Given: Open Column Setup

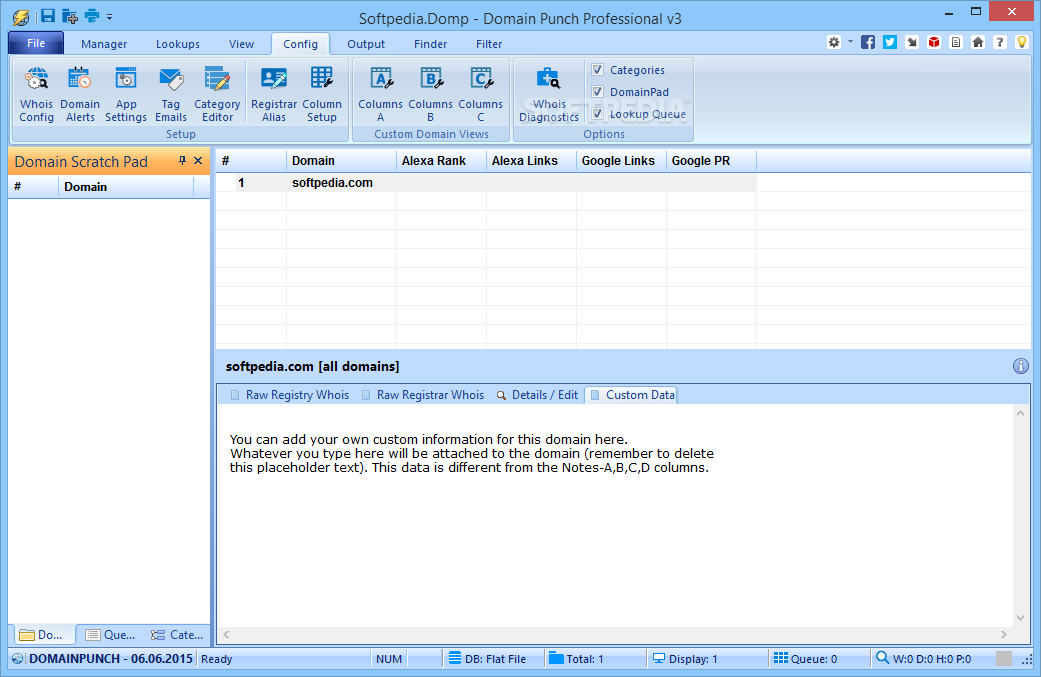Looking at the screenshot, I should point(322,94).
